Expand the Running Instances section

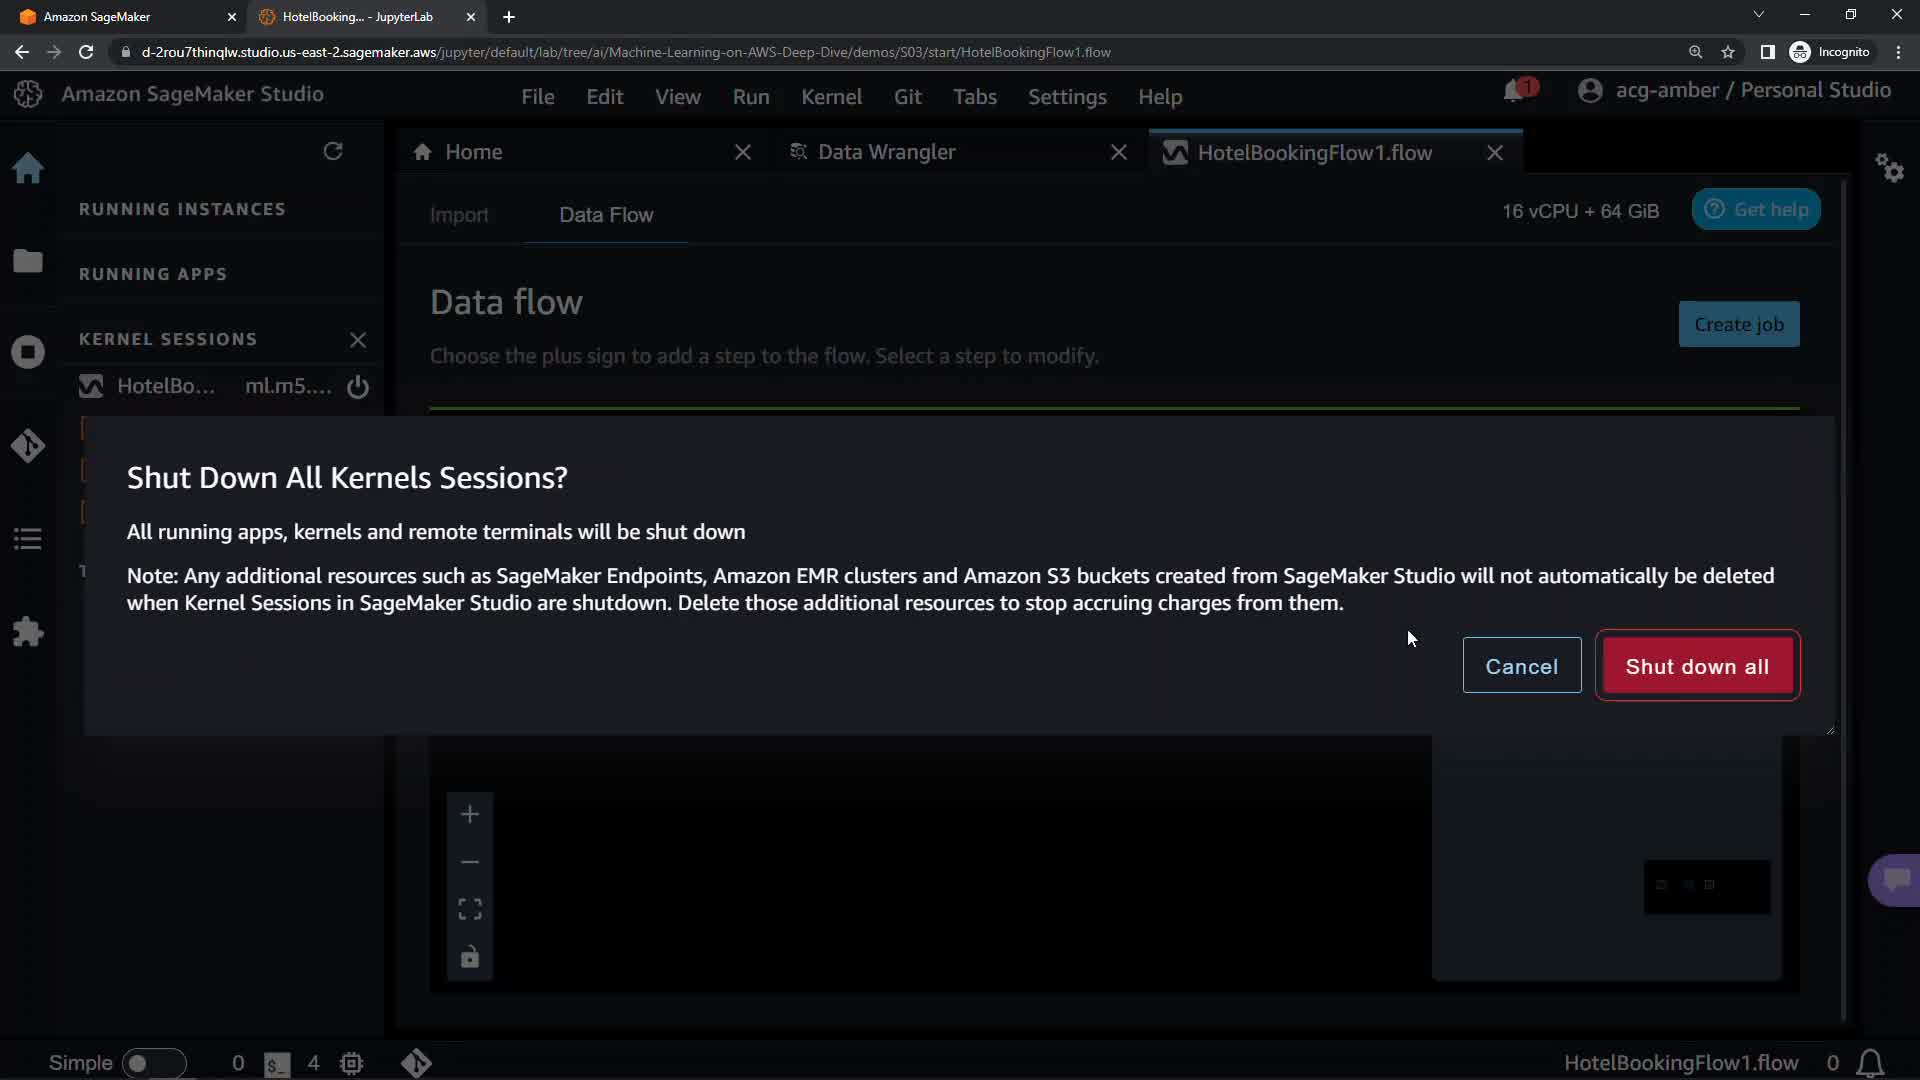click(x=182, y=209)
